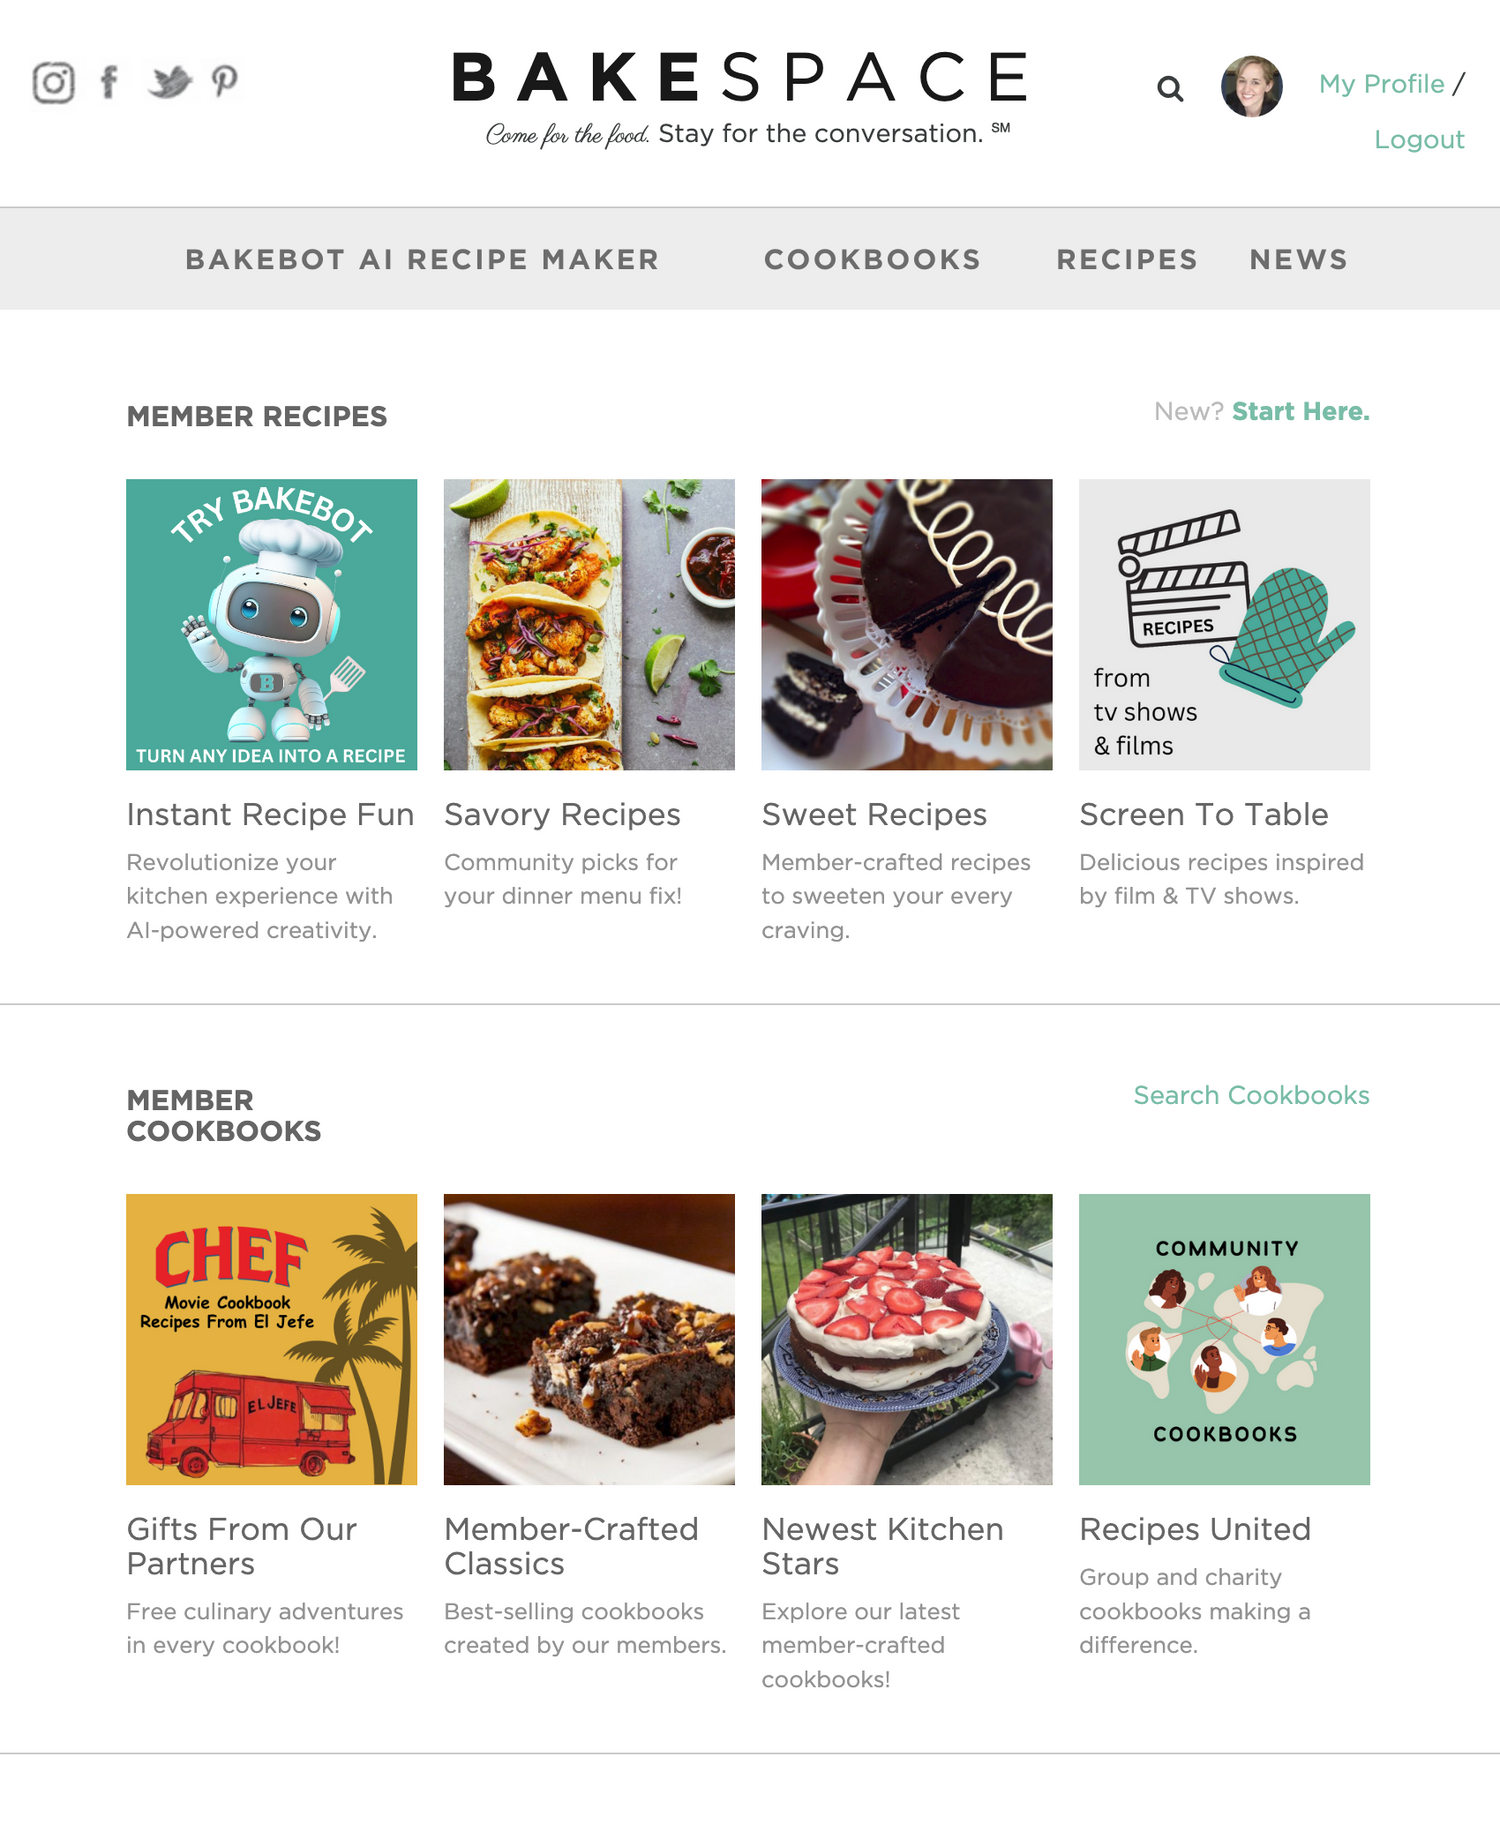
Task: Click the Search Cookbooks link
Action: point(1251,1095)
